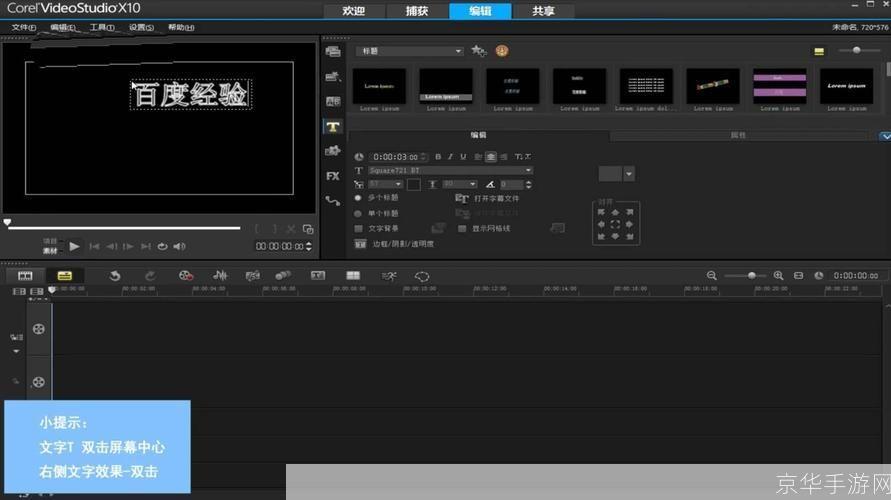
Task: Fit project in timeline window icon
Action: 798,276
